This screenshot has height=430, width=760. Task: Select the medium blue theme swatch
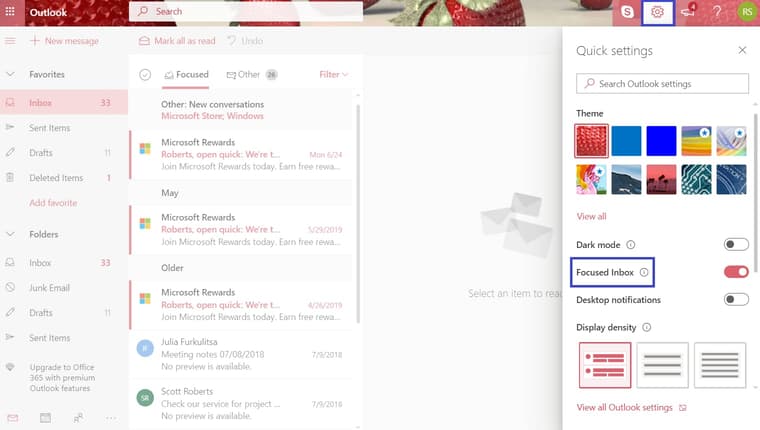point(626,141)
